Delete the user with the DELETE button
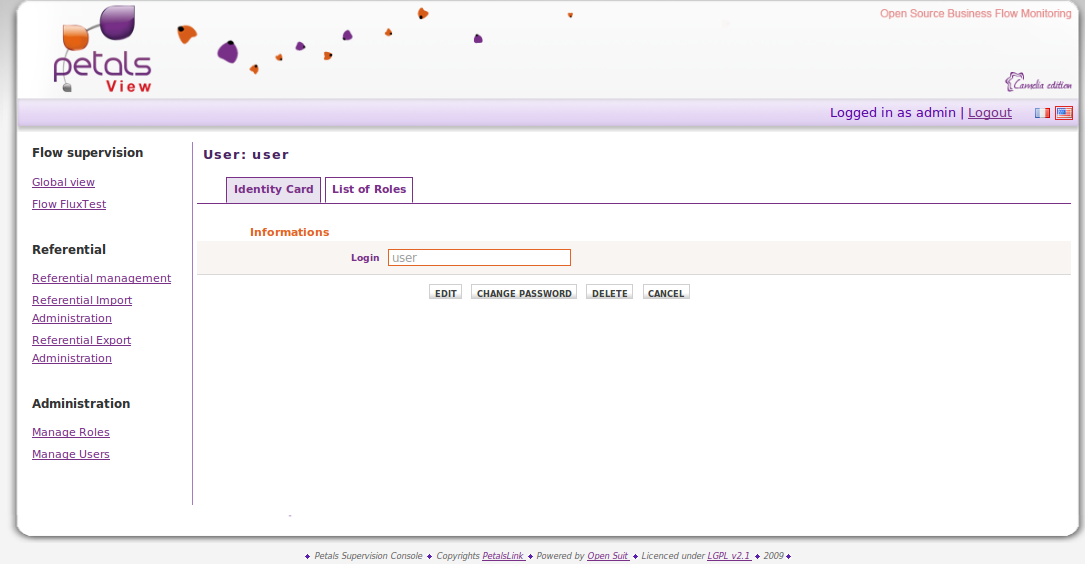1085x564 pixels. tap(609, 293)
